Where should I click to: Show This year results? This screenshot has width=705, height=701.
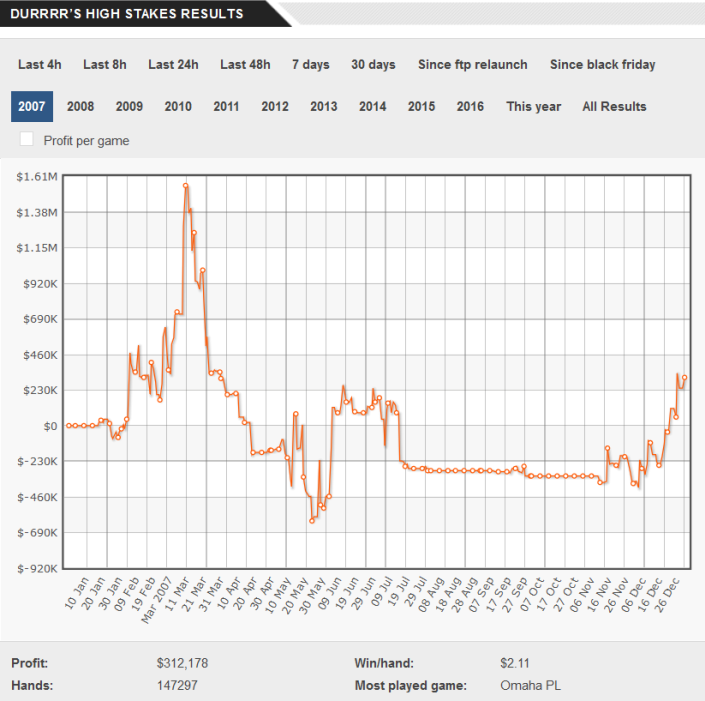[x=533, y=106]
